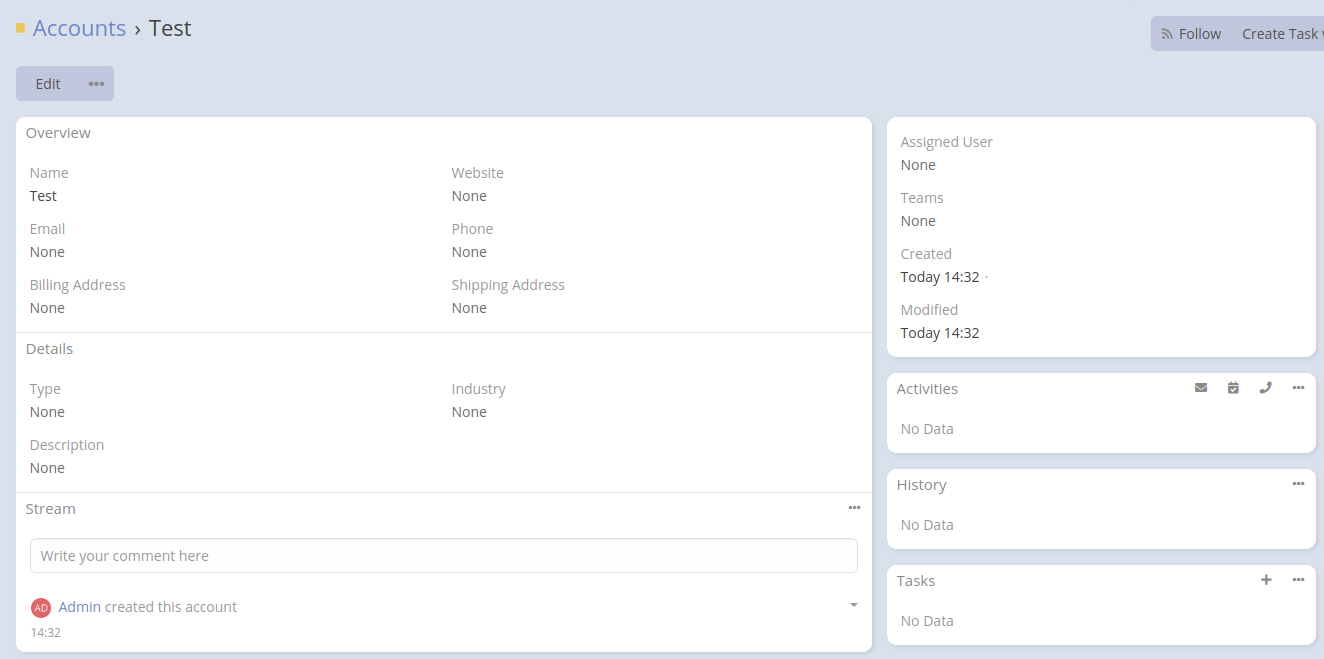Click the Overview panel heading

click(x=58, y=133)
